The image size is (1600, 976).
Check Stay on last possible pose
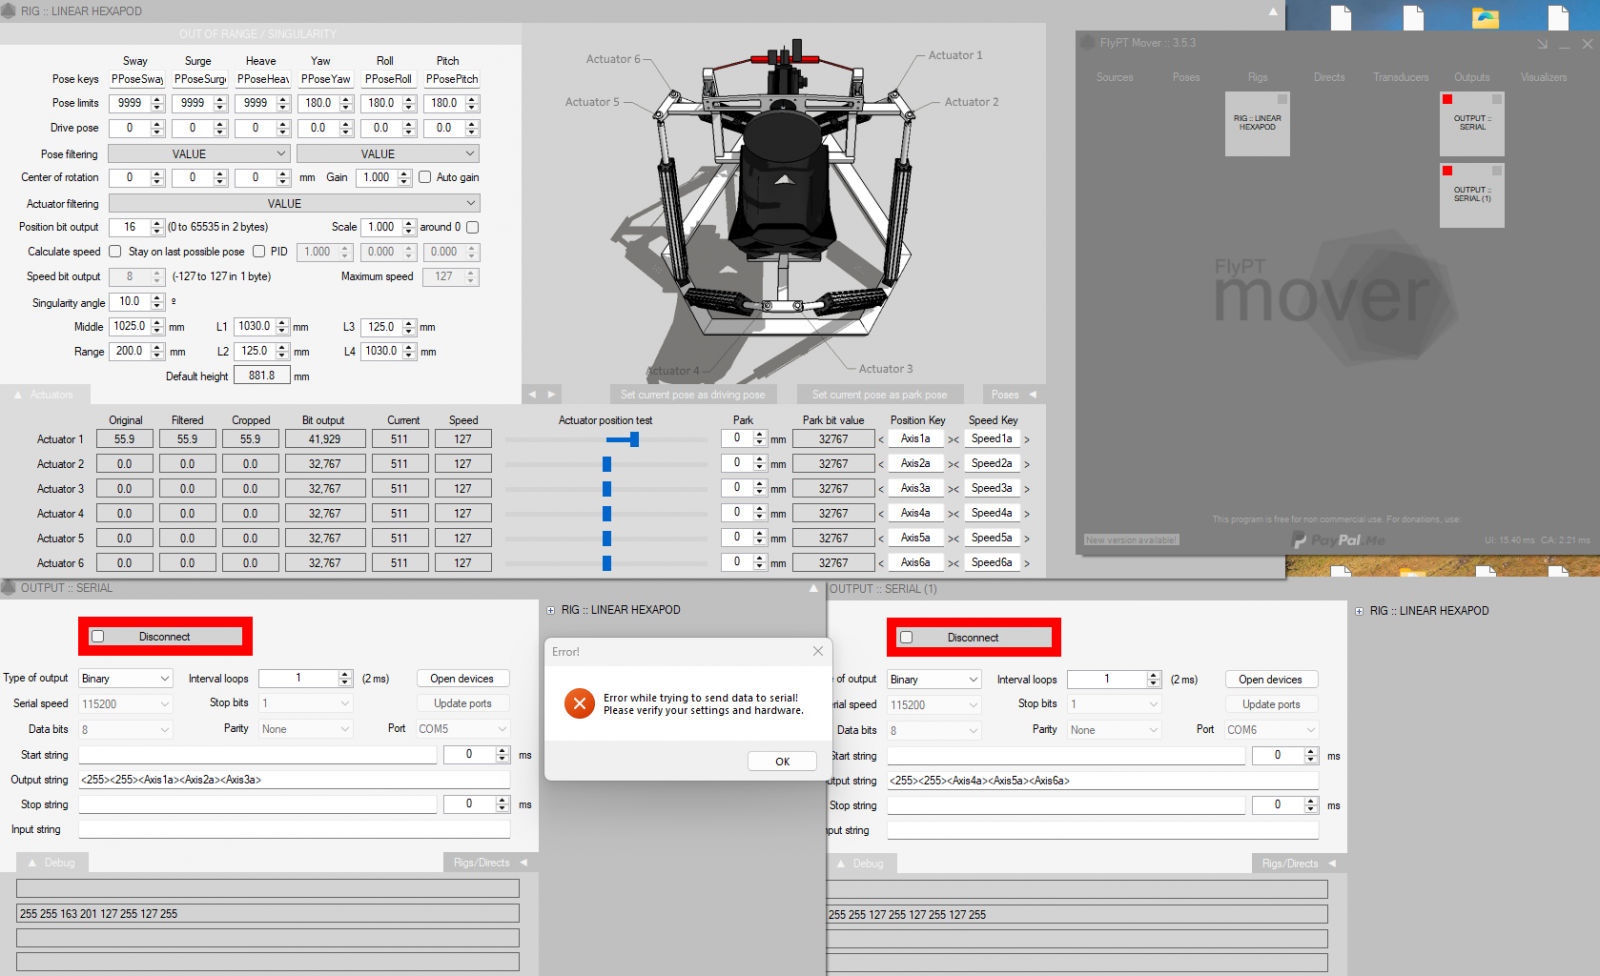point(259,252)
